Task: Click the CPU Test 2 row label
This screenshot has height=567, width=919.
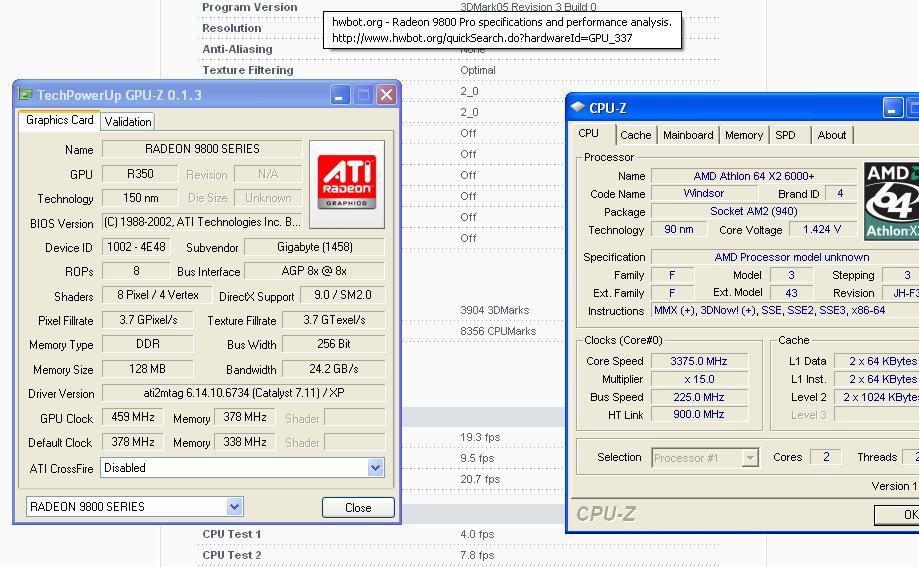Action: coord(232,555)
